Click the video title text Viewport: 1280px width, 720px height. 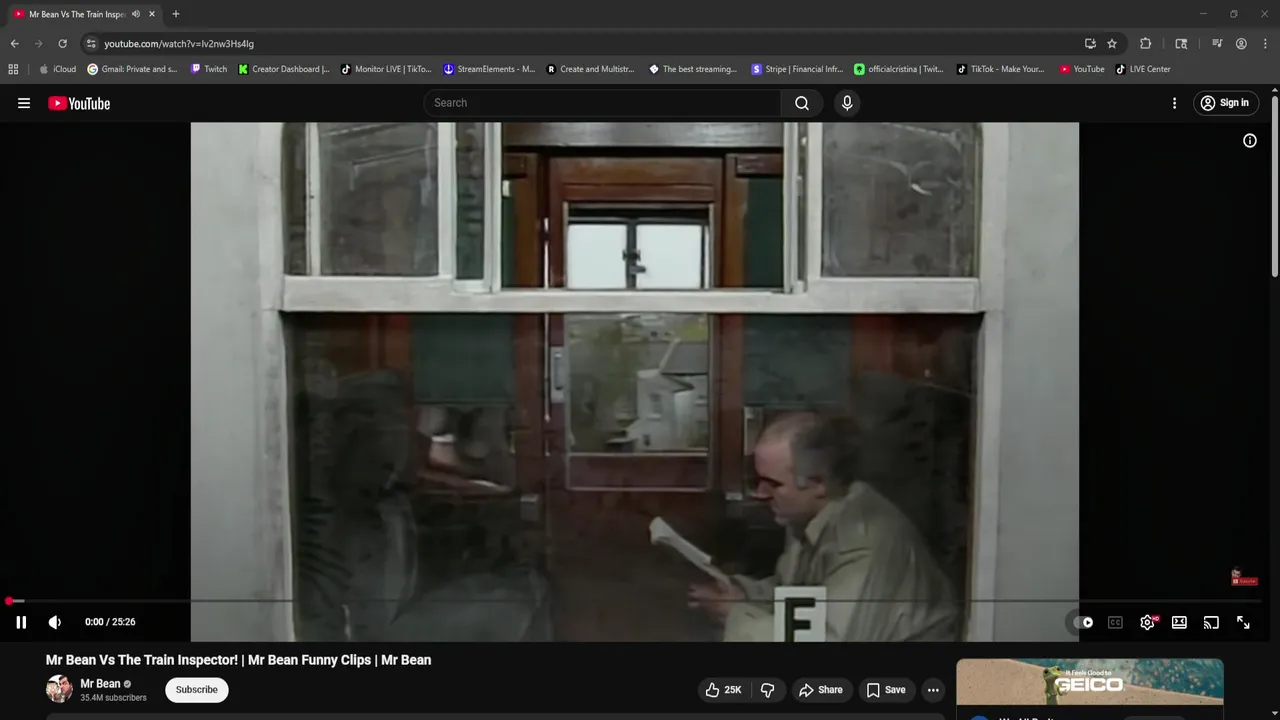click(x=238, y=660)
